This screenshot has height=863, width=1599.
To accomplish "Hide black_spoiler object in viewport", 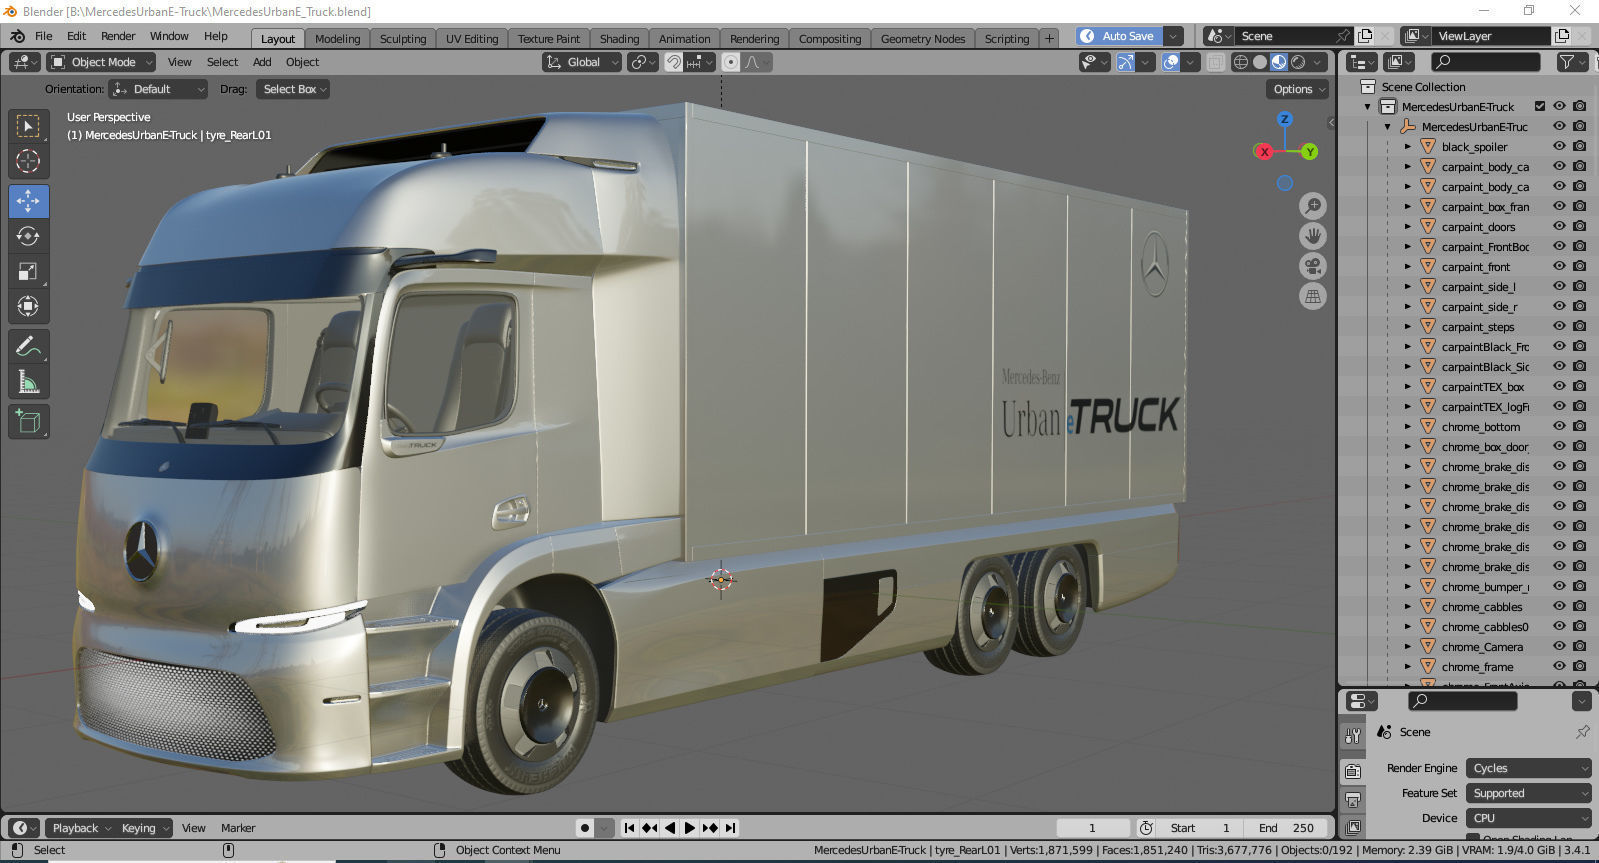I will click(x=1559, y=146).
